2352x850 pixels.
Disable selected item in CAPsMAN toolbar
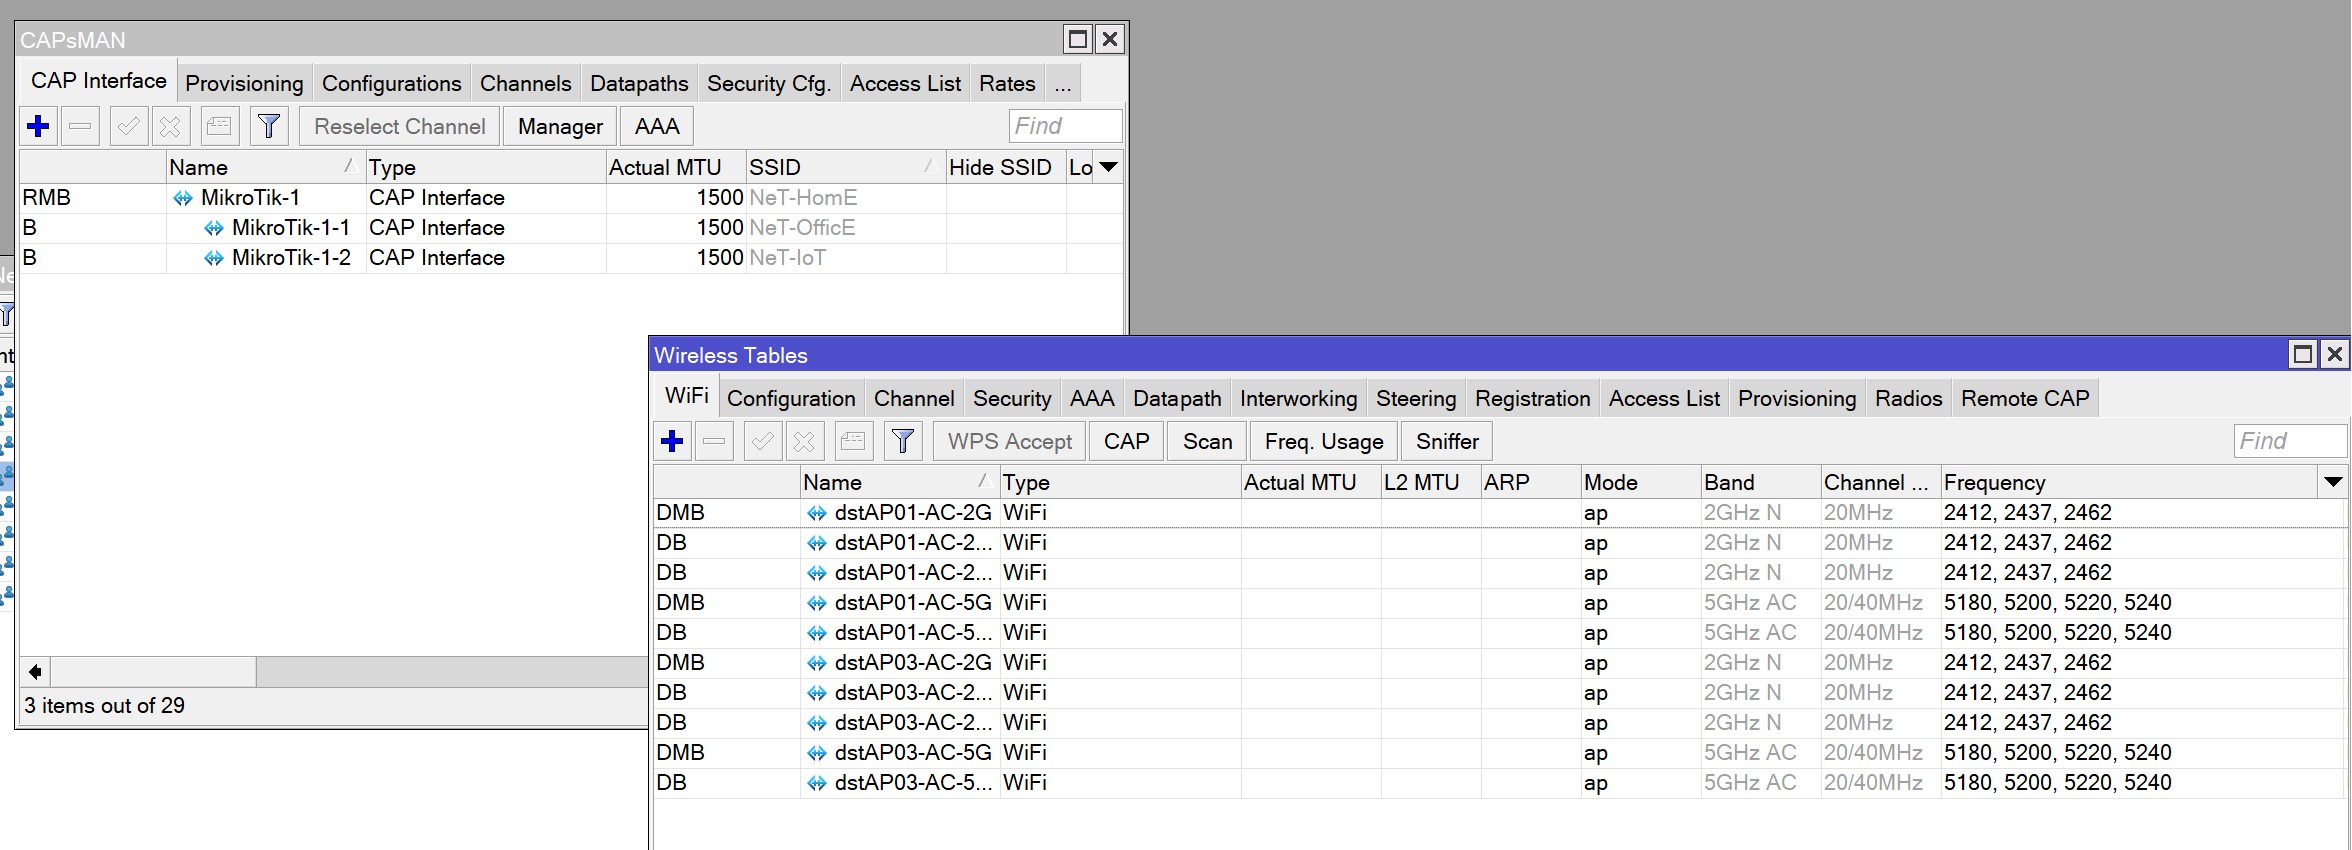(x=171, y=127)
